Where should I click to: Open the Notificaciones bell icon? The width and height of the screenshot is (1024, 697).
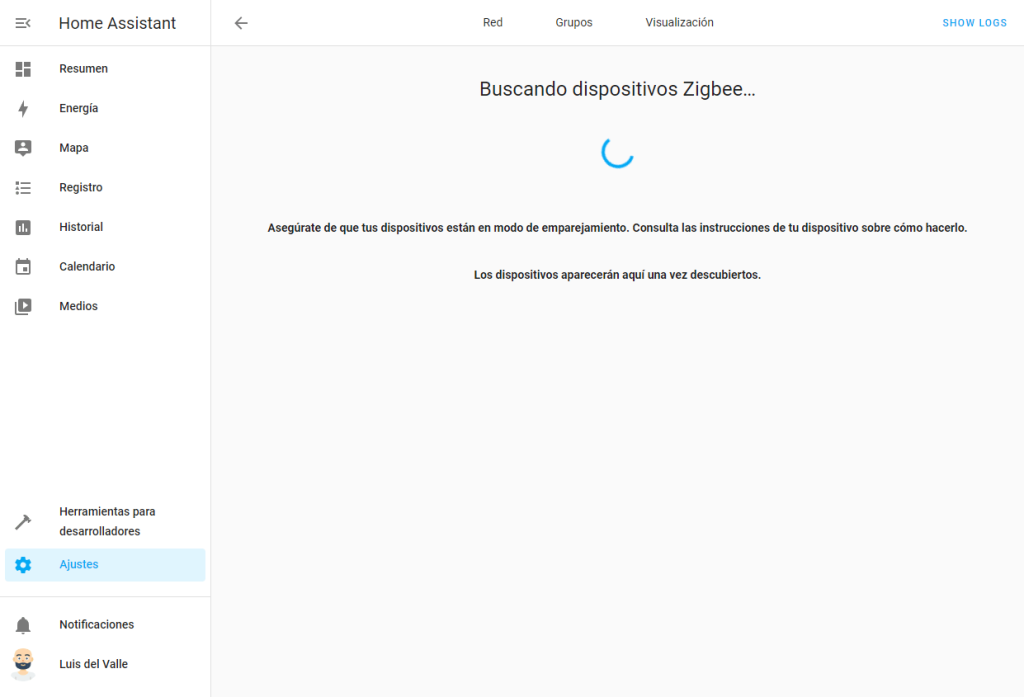coord(23,625)
